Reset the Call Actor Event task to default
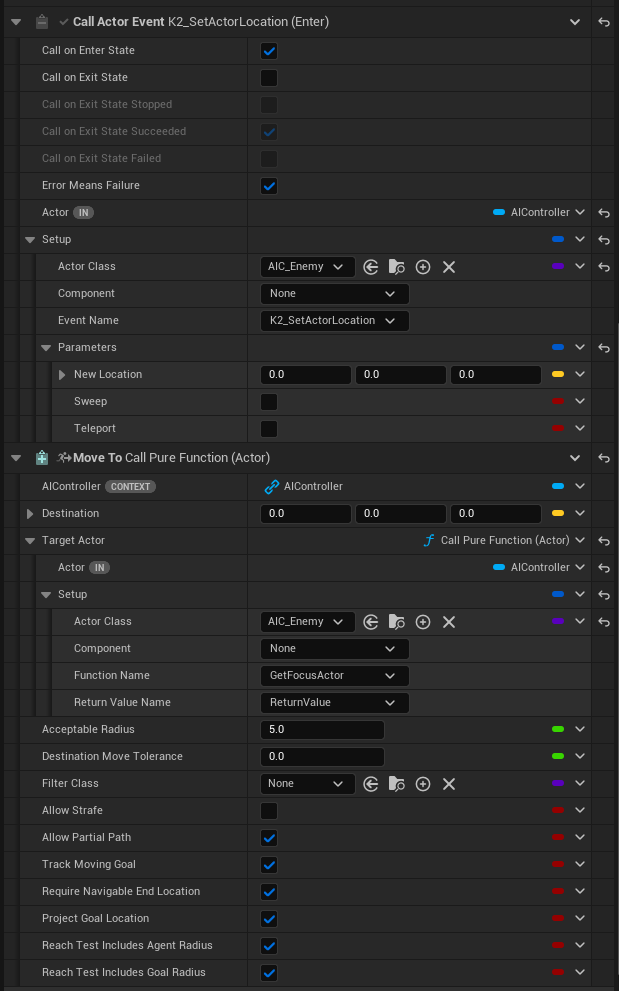The image size is (619, 991). (604, 22)
